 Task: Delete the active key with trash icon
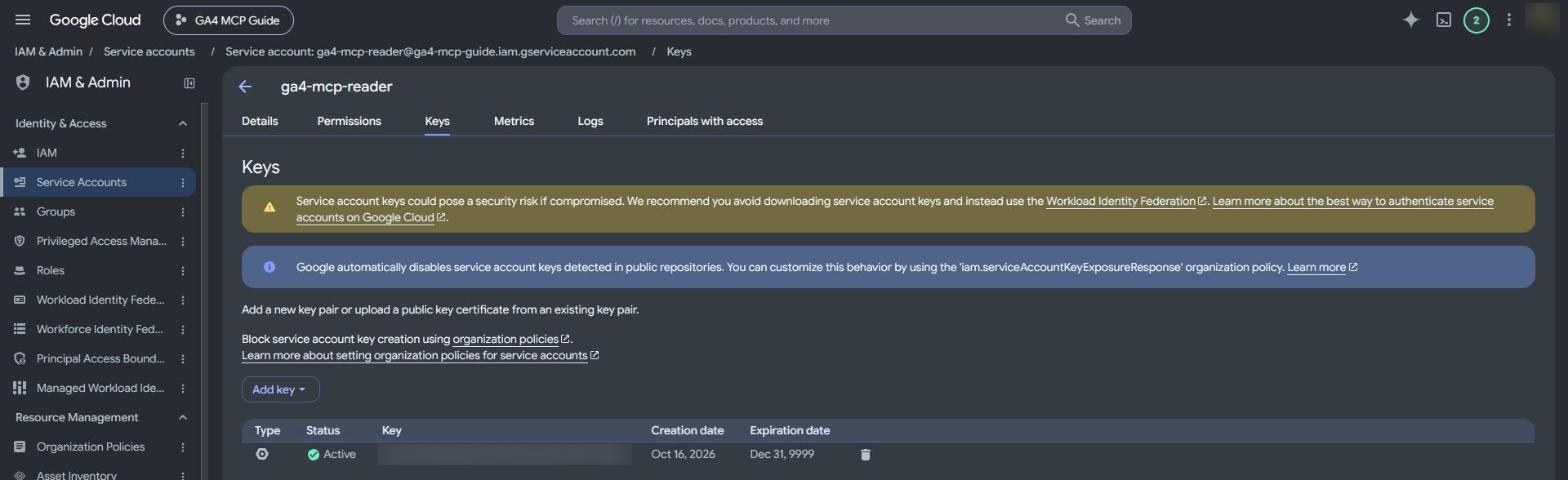tap(865, 454)
